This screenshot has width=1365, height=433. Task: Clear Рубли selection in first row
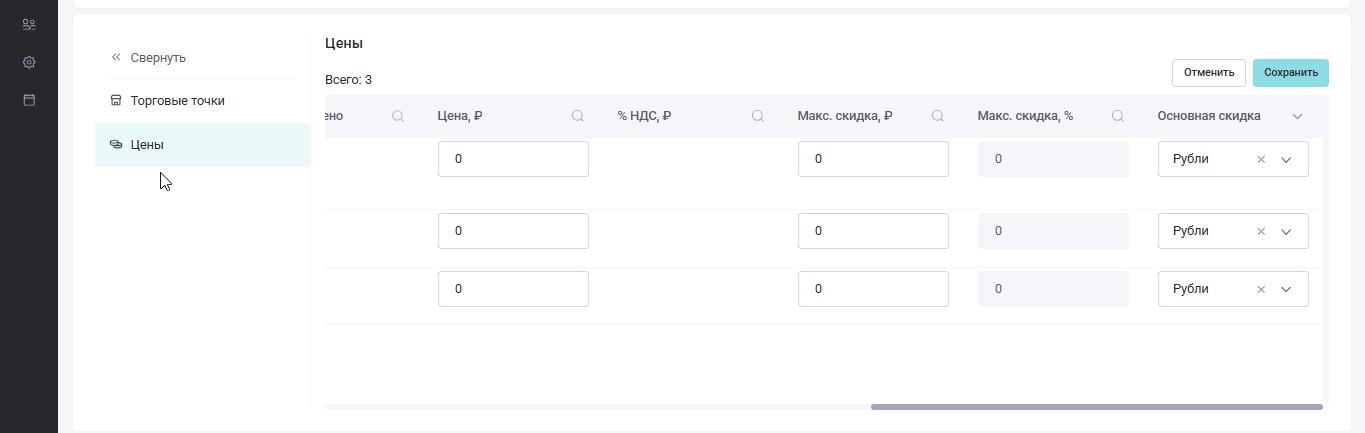click(1261, 159)
